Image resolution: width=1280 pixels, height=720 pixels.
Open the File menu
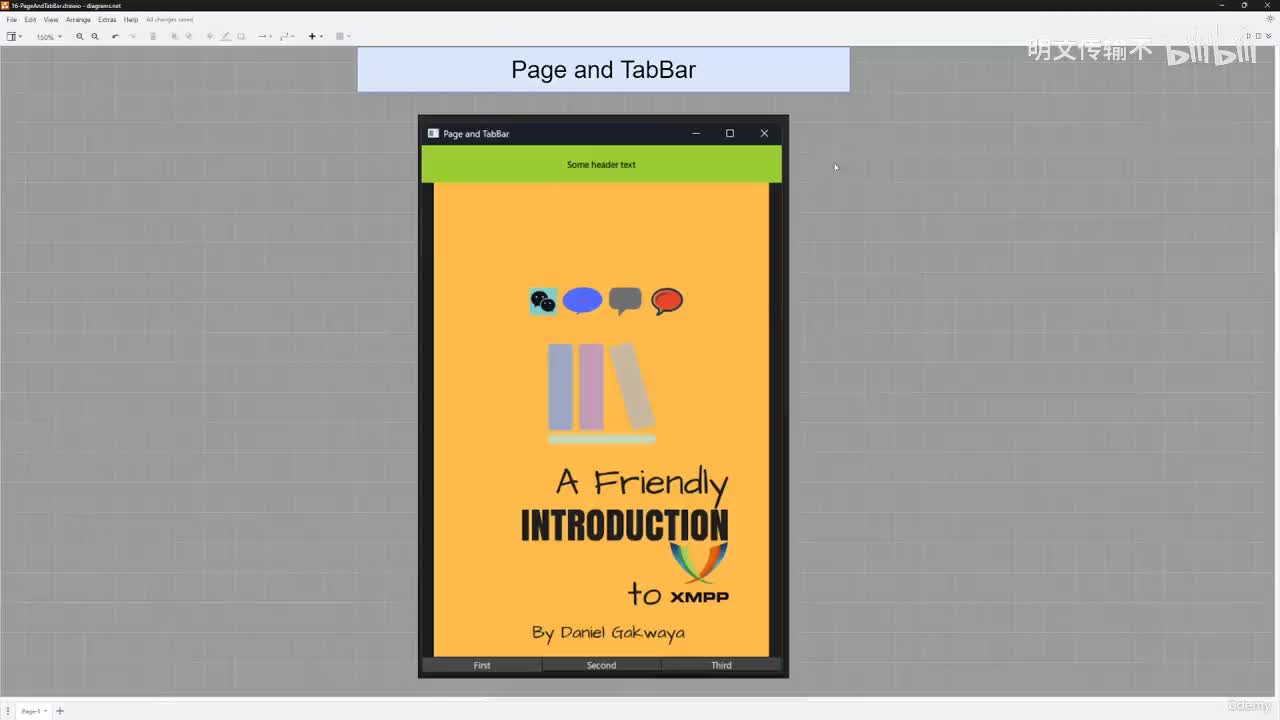[12, 20]
